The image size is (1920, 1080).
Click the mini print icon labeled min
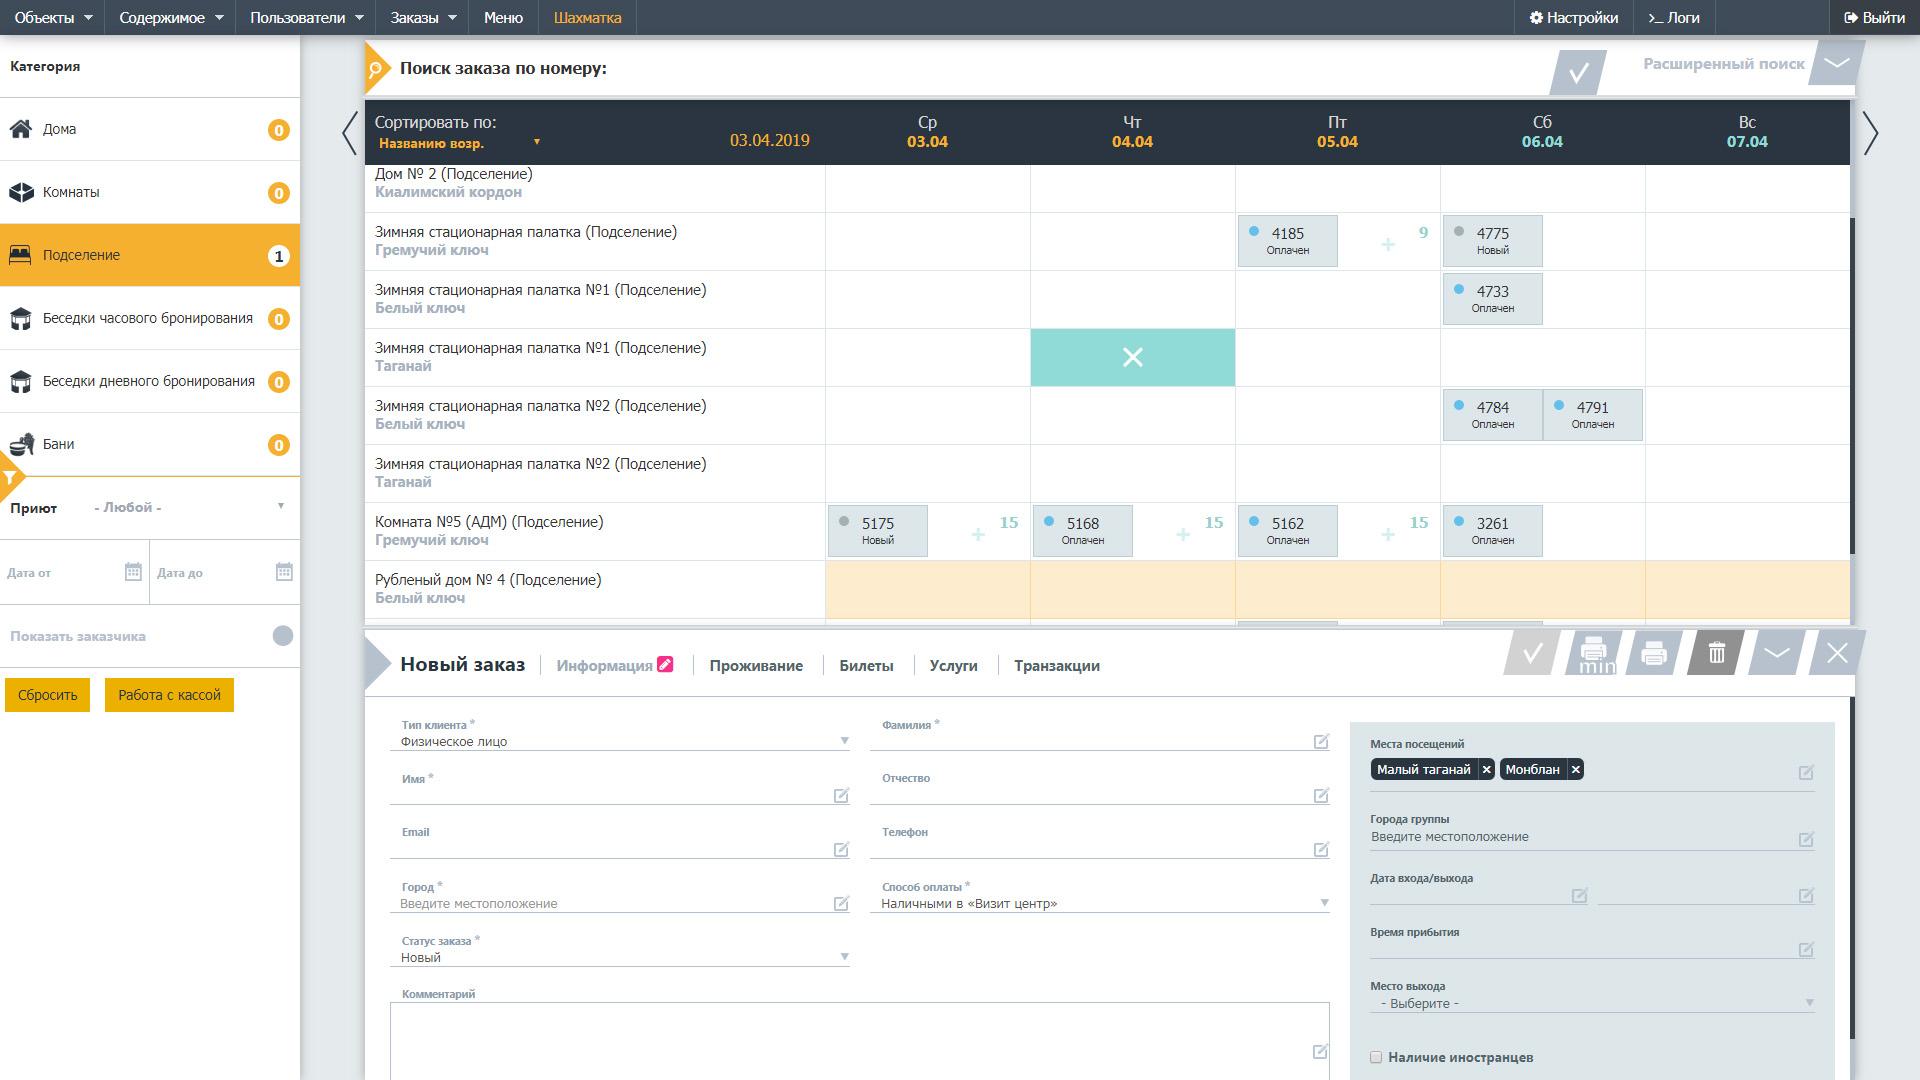(1593, 654)
